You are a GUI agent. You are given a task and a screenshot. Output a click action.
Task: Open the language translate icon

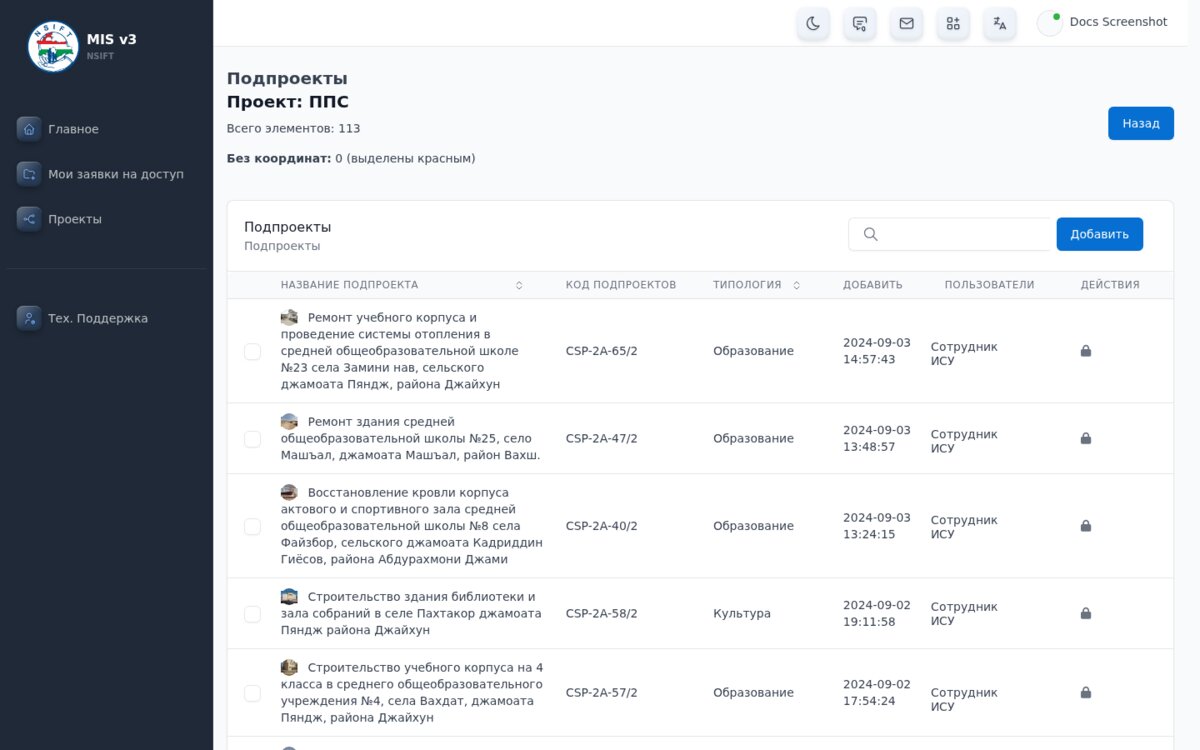[1000, 23]
